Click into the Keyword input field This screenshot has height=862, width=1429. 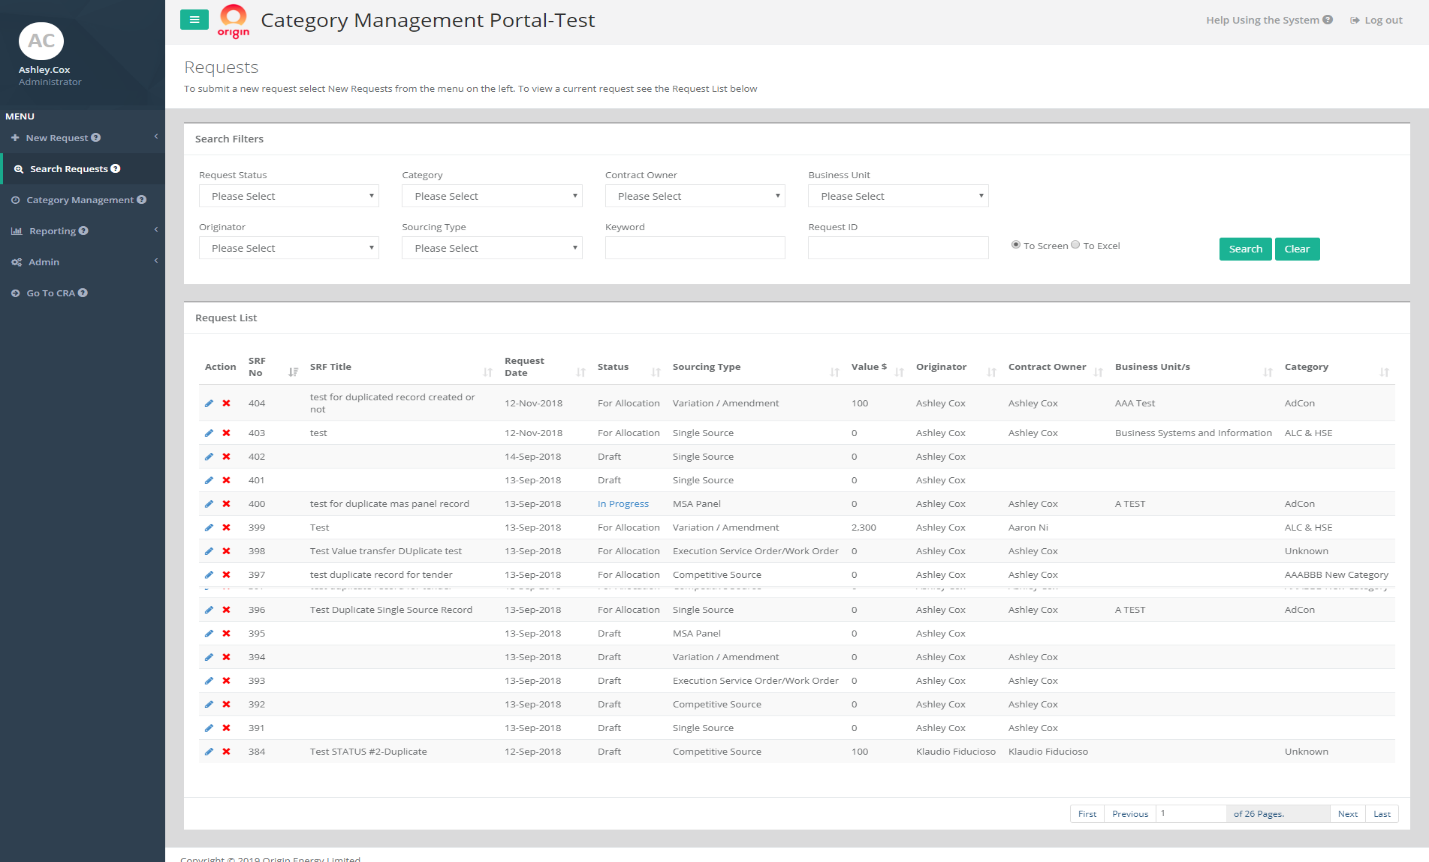(x=695, y=248)
